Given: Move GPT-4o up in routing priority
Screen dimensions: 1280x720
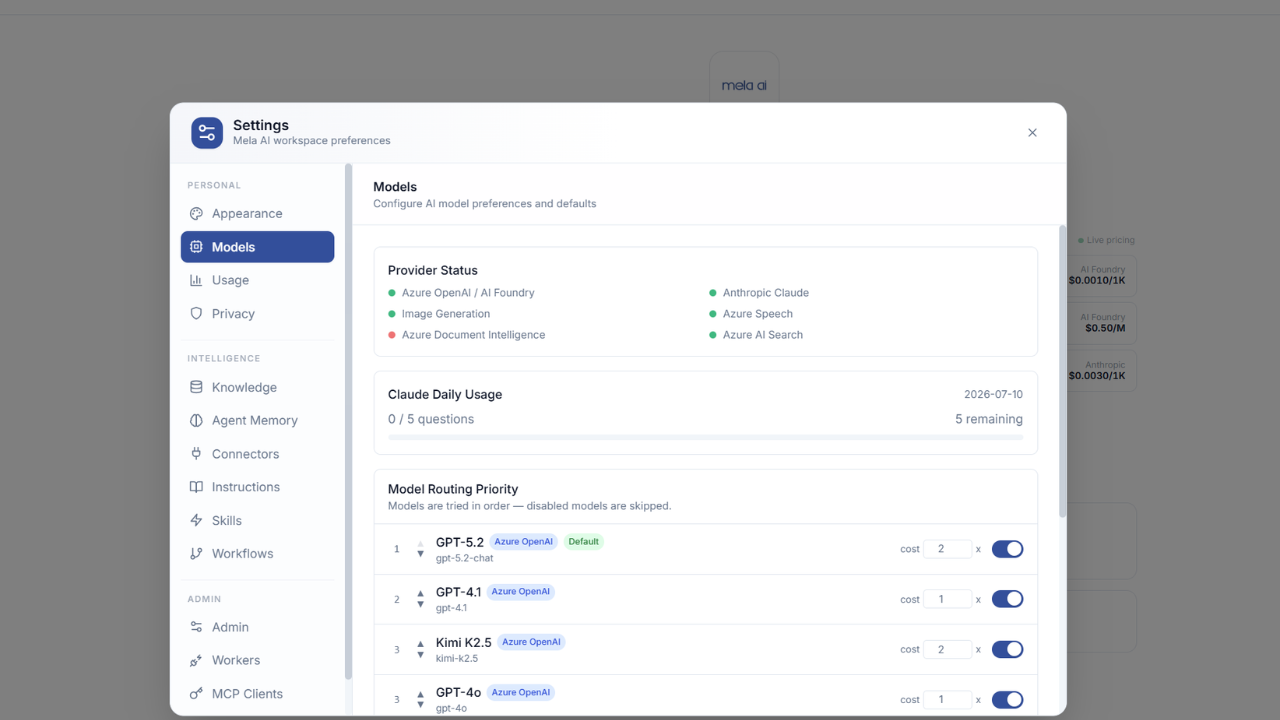Looking at the screenshot, I should pyautogui.click(x=420, y=694).
